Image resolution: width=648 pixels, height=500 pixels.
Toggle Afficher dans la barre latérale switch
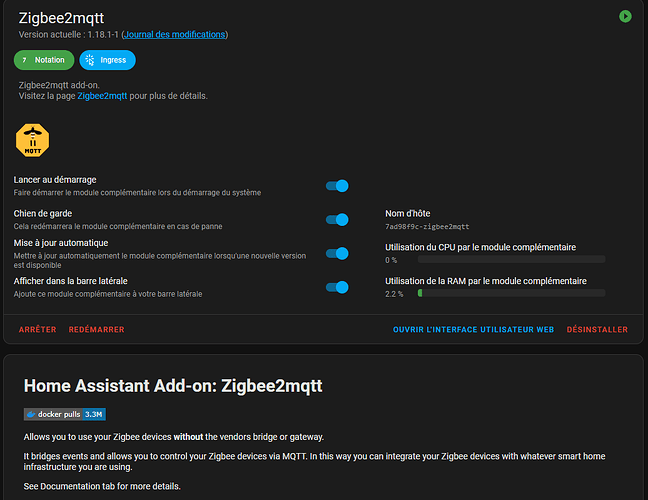pyautogui.click(x=337, y=287)
